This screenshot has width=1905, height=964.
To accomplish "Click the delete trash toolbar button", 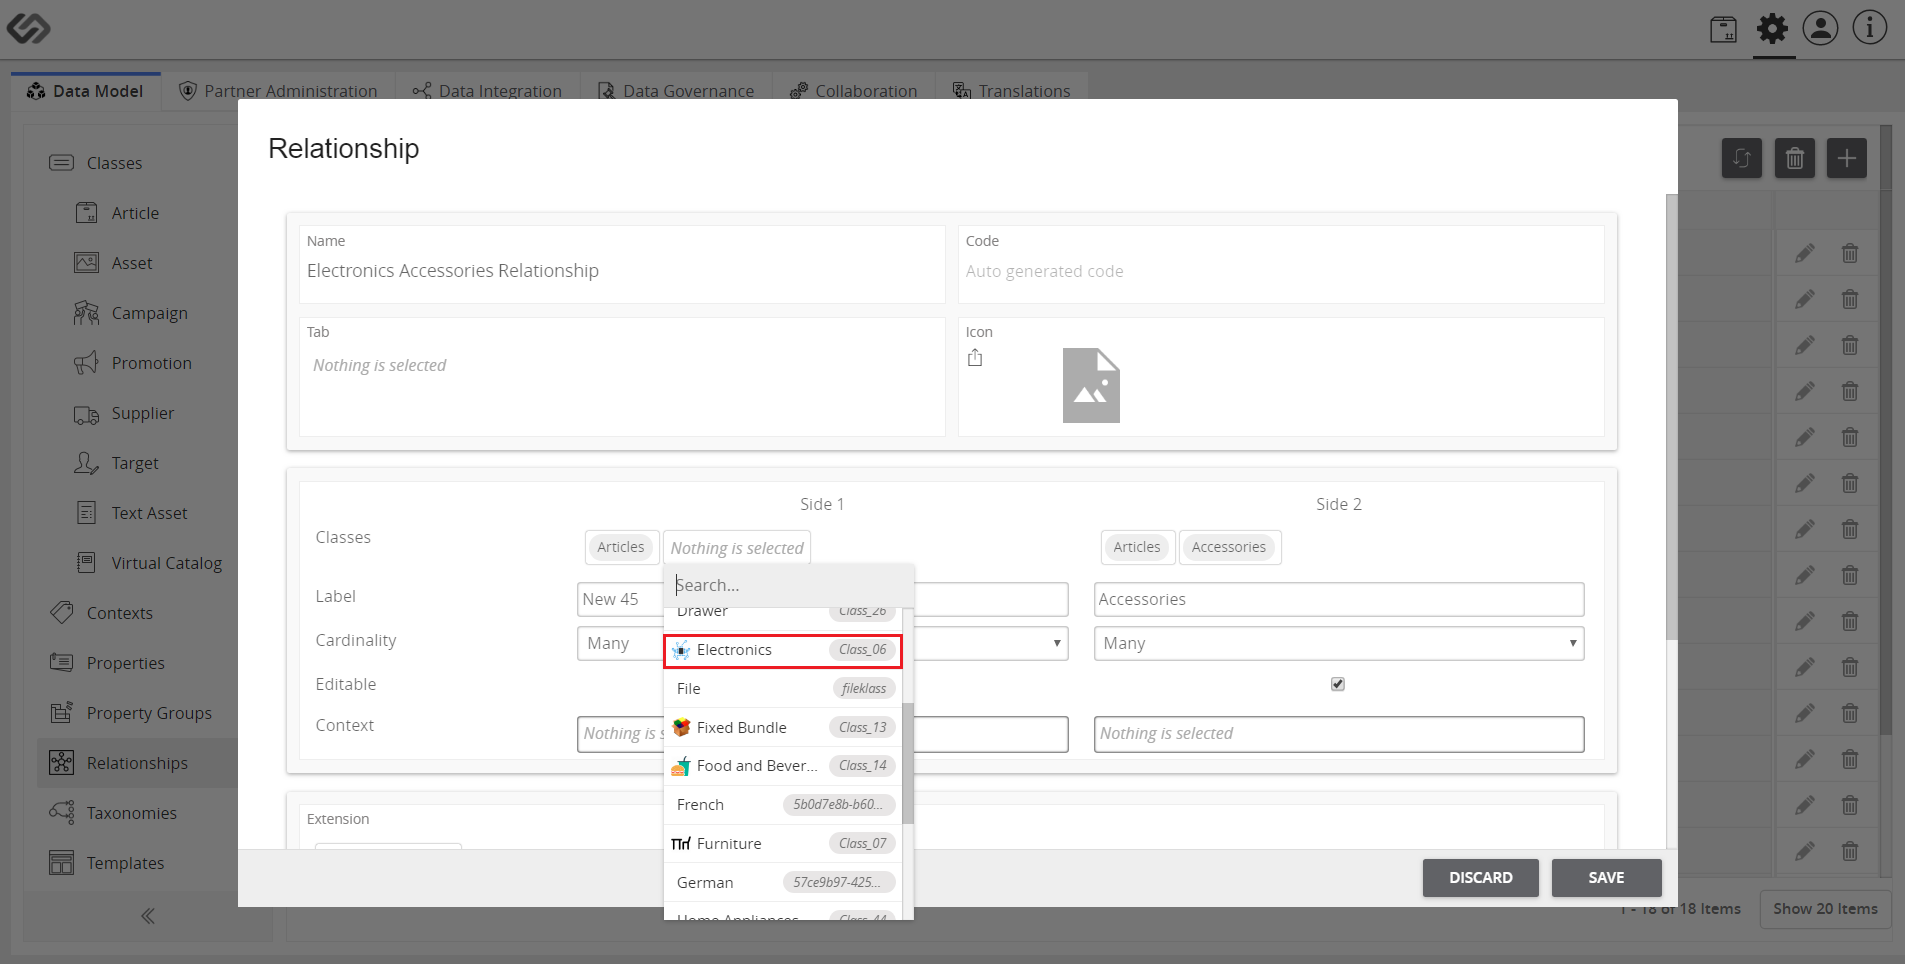I will 1794,158.
